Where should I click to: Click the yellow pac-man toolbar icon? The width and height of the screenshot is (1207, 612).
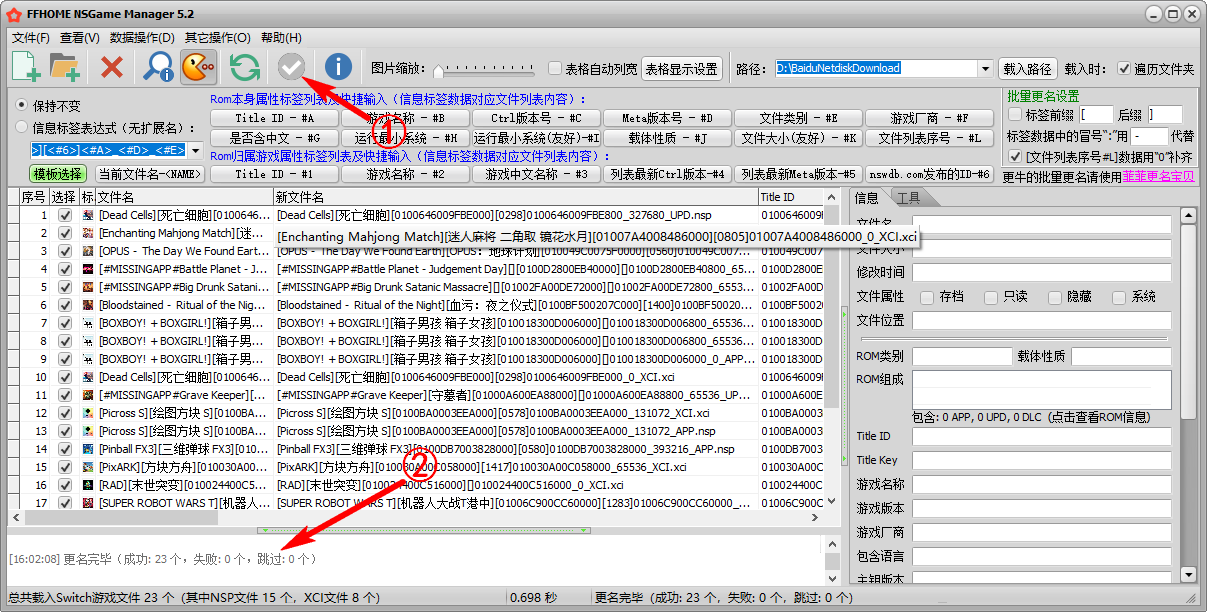[x=199, y=68]
